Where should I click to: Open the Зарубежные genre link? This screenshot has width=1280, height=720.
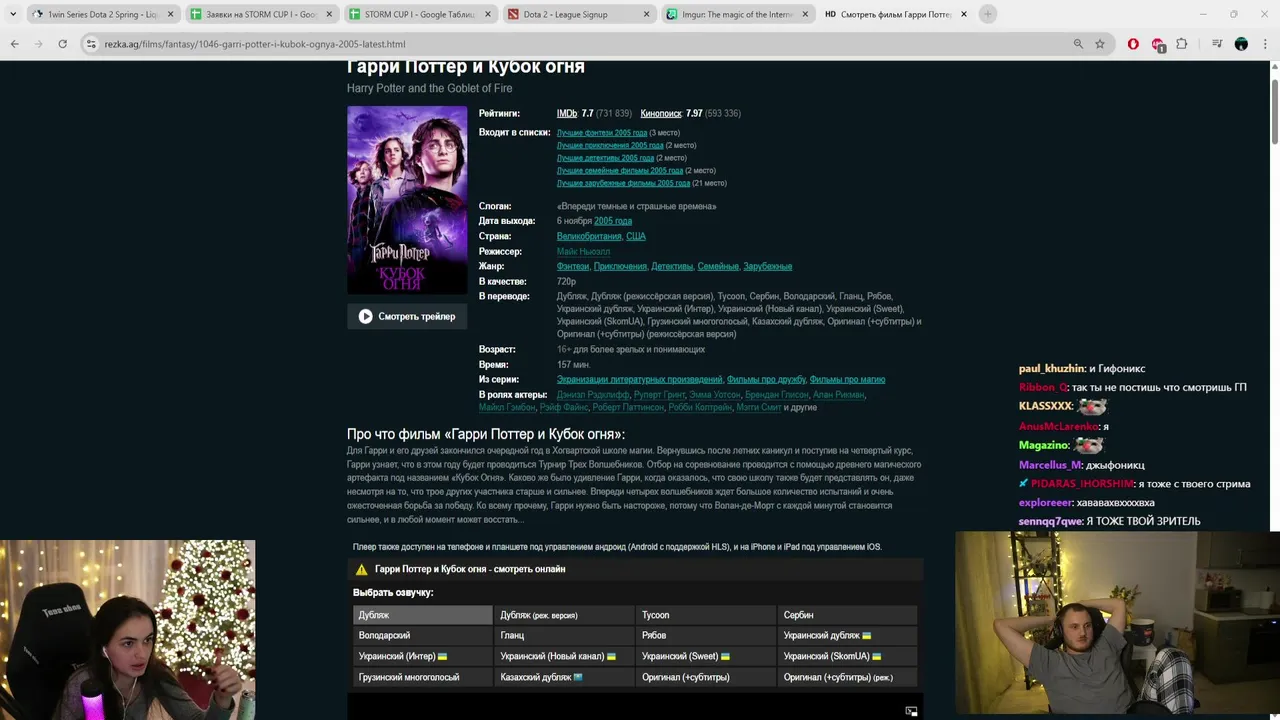(768, 266)
